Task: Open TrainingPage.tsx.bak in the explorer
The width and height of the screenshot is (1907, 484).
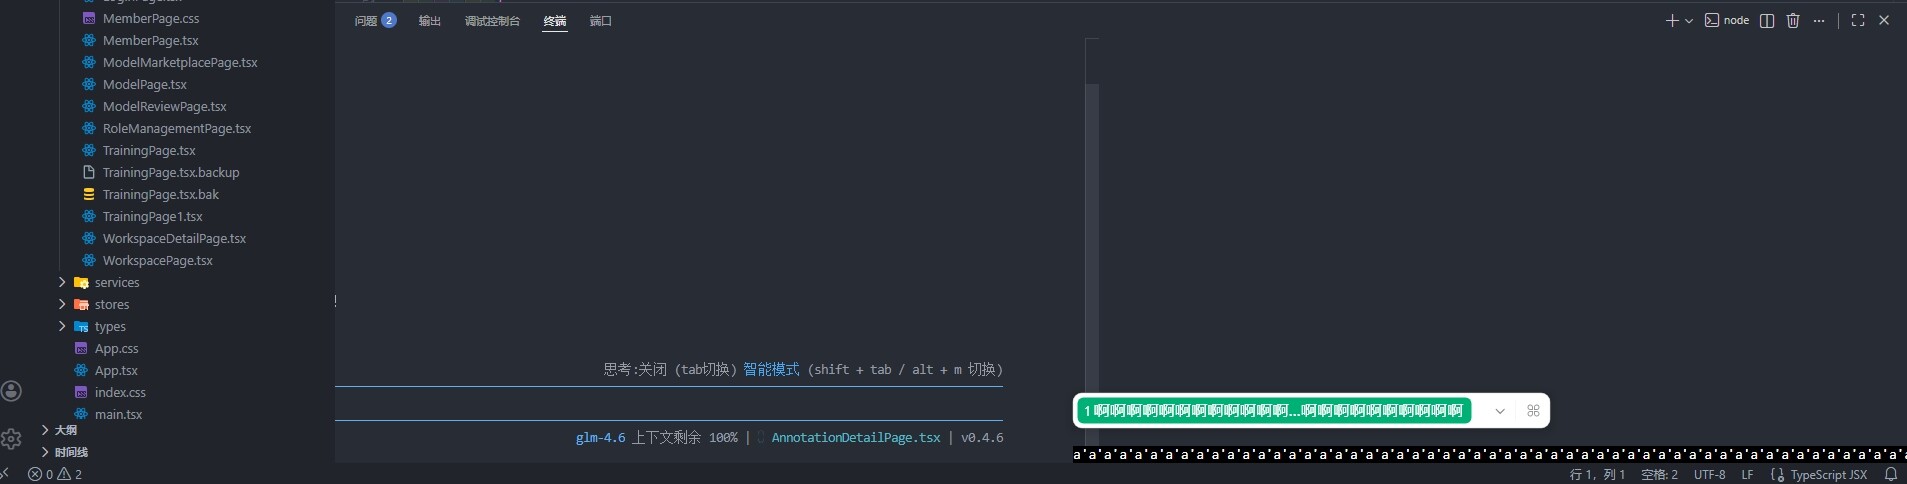Action: [160, 195]
